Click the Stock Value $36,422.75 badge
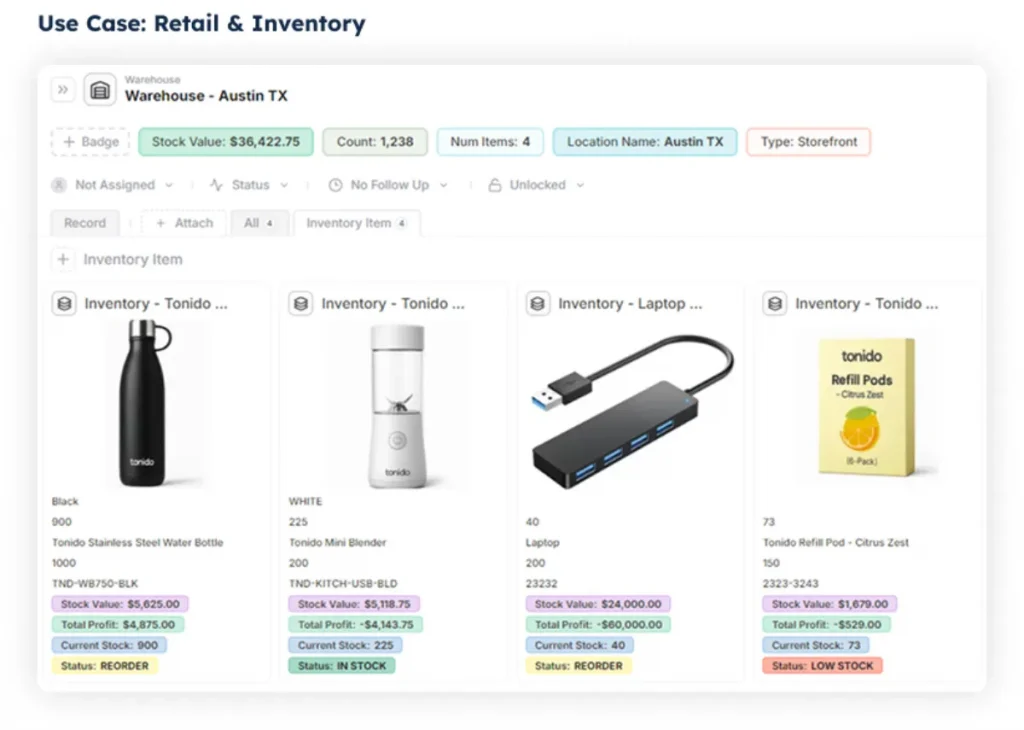This screenshot has width=1024, height=730. pos(226,142)
